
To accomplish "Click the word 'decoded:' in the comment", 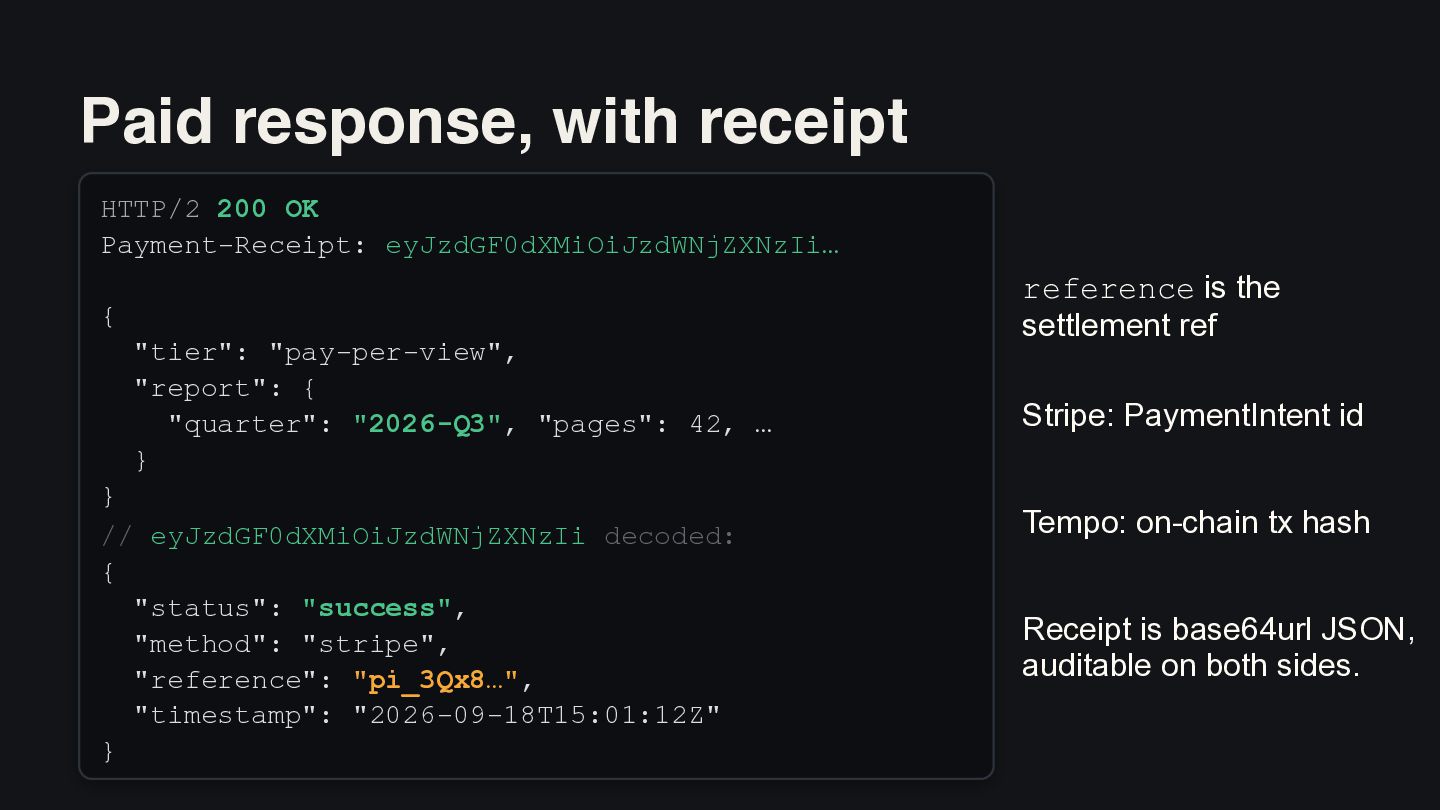I will (x=670, y=536).
